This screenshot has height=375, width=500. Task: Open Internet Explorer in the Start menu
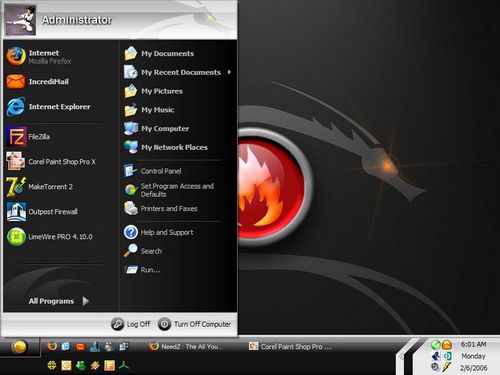click(49, 107)
